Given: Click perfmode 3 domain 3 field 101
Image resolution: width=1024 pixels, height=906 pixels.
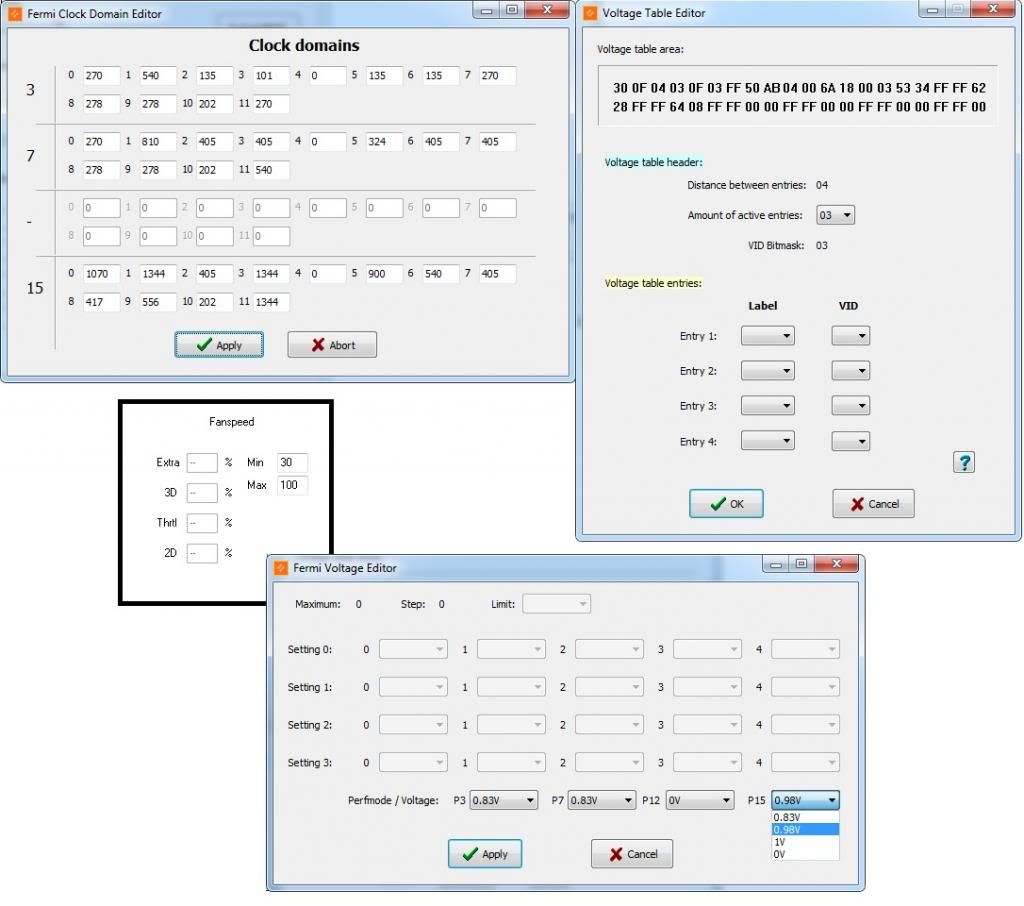Looking at the screenshot, I should [x=271, y=75].
